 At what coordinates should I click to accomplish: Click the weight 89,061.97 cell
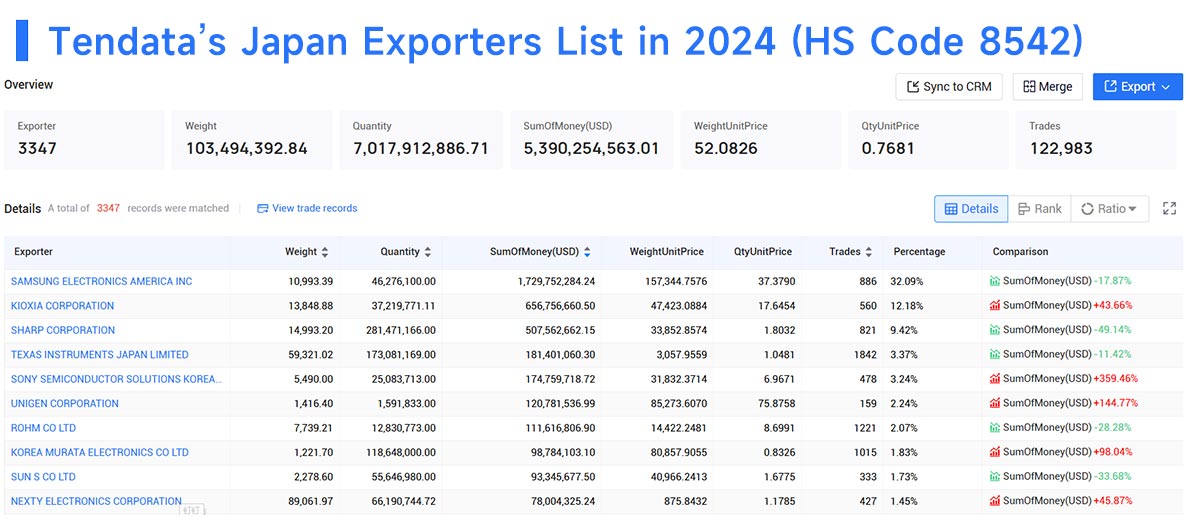pos(310,501)
